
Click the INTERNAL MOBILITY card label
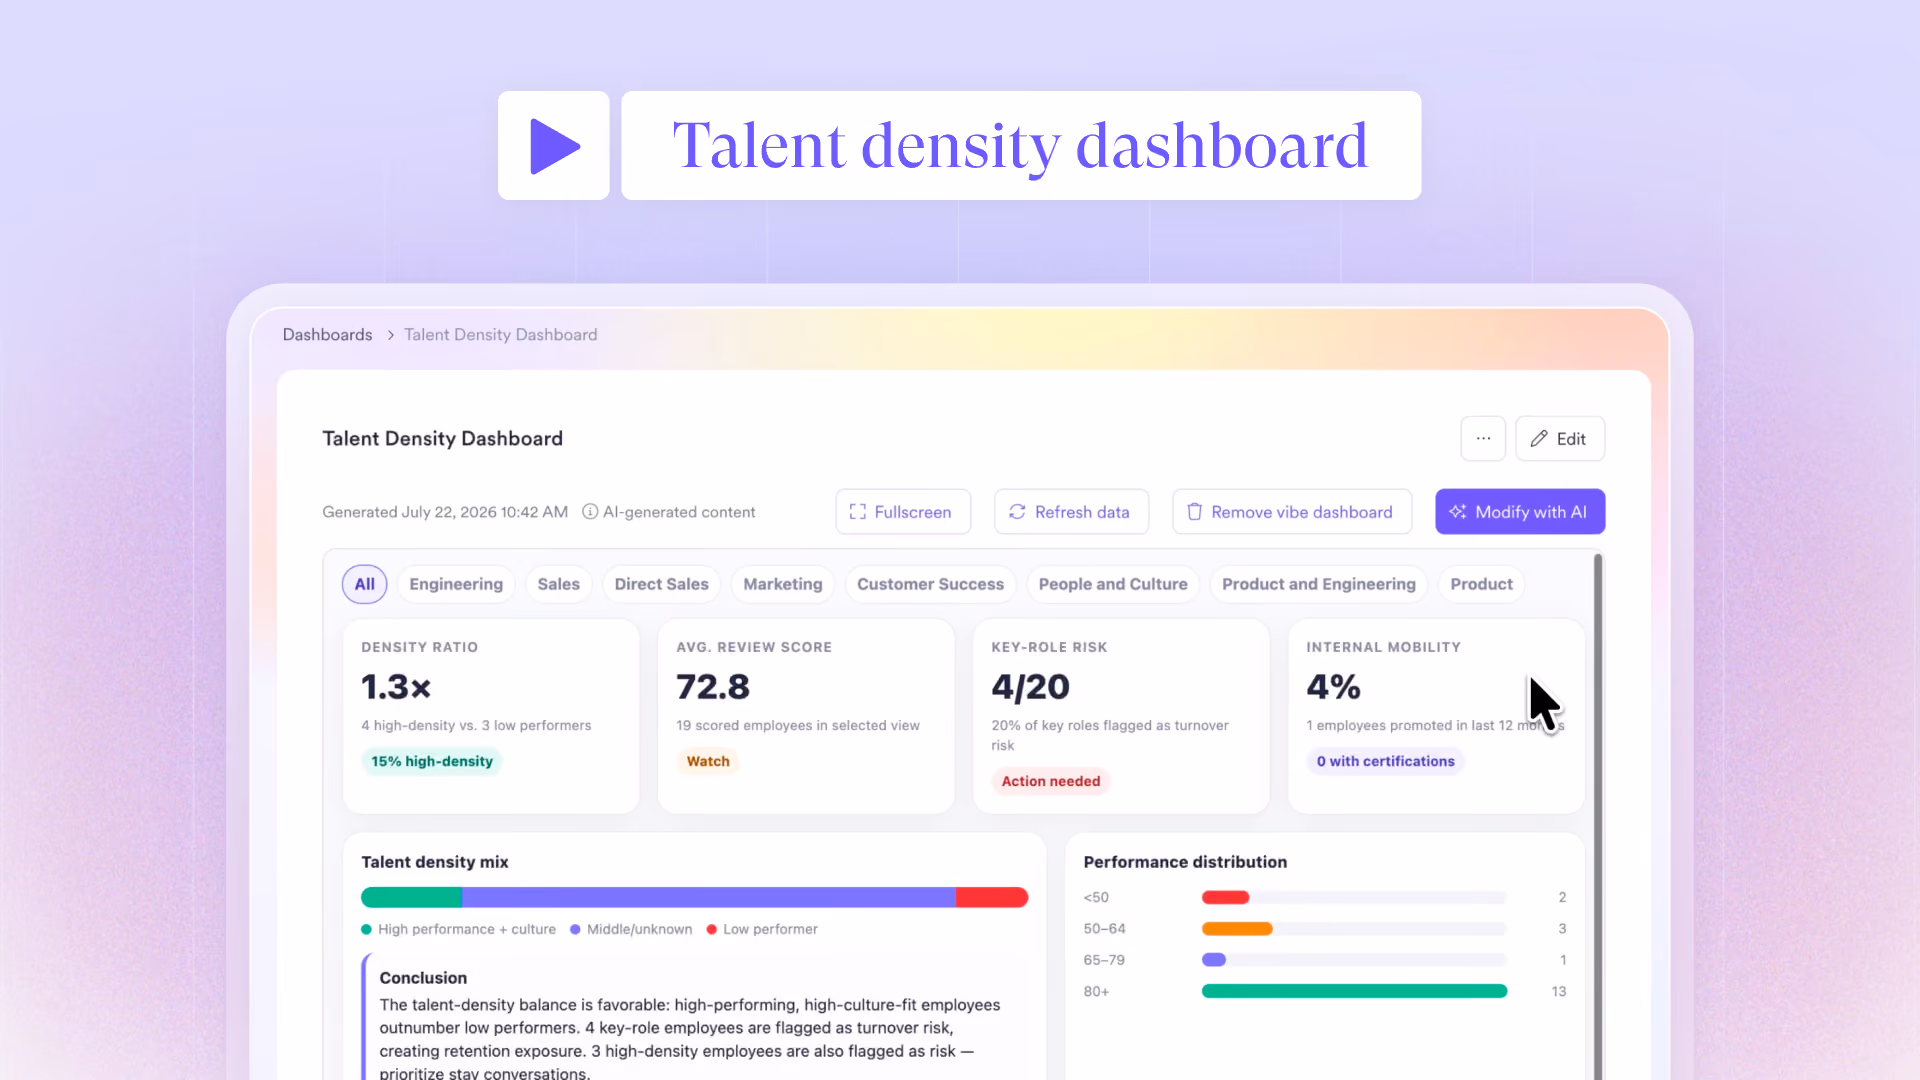pos(1383,647)
